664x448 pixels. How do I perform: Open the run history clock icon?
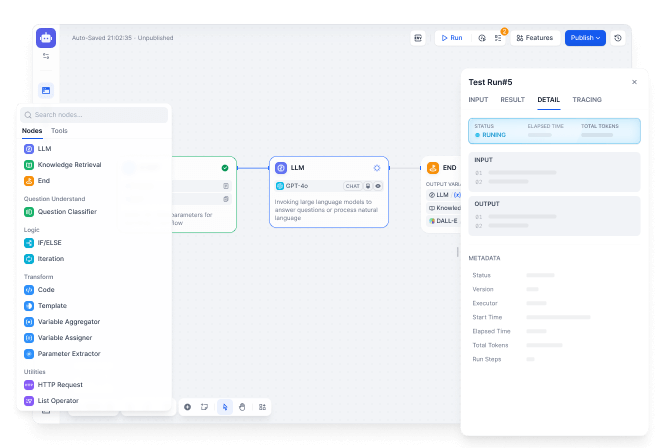[x=481, y=38]
